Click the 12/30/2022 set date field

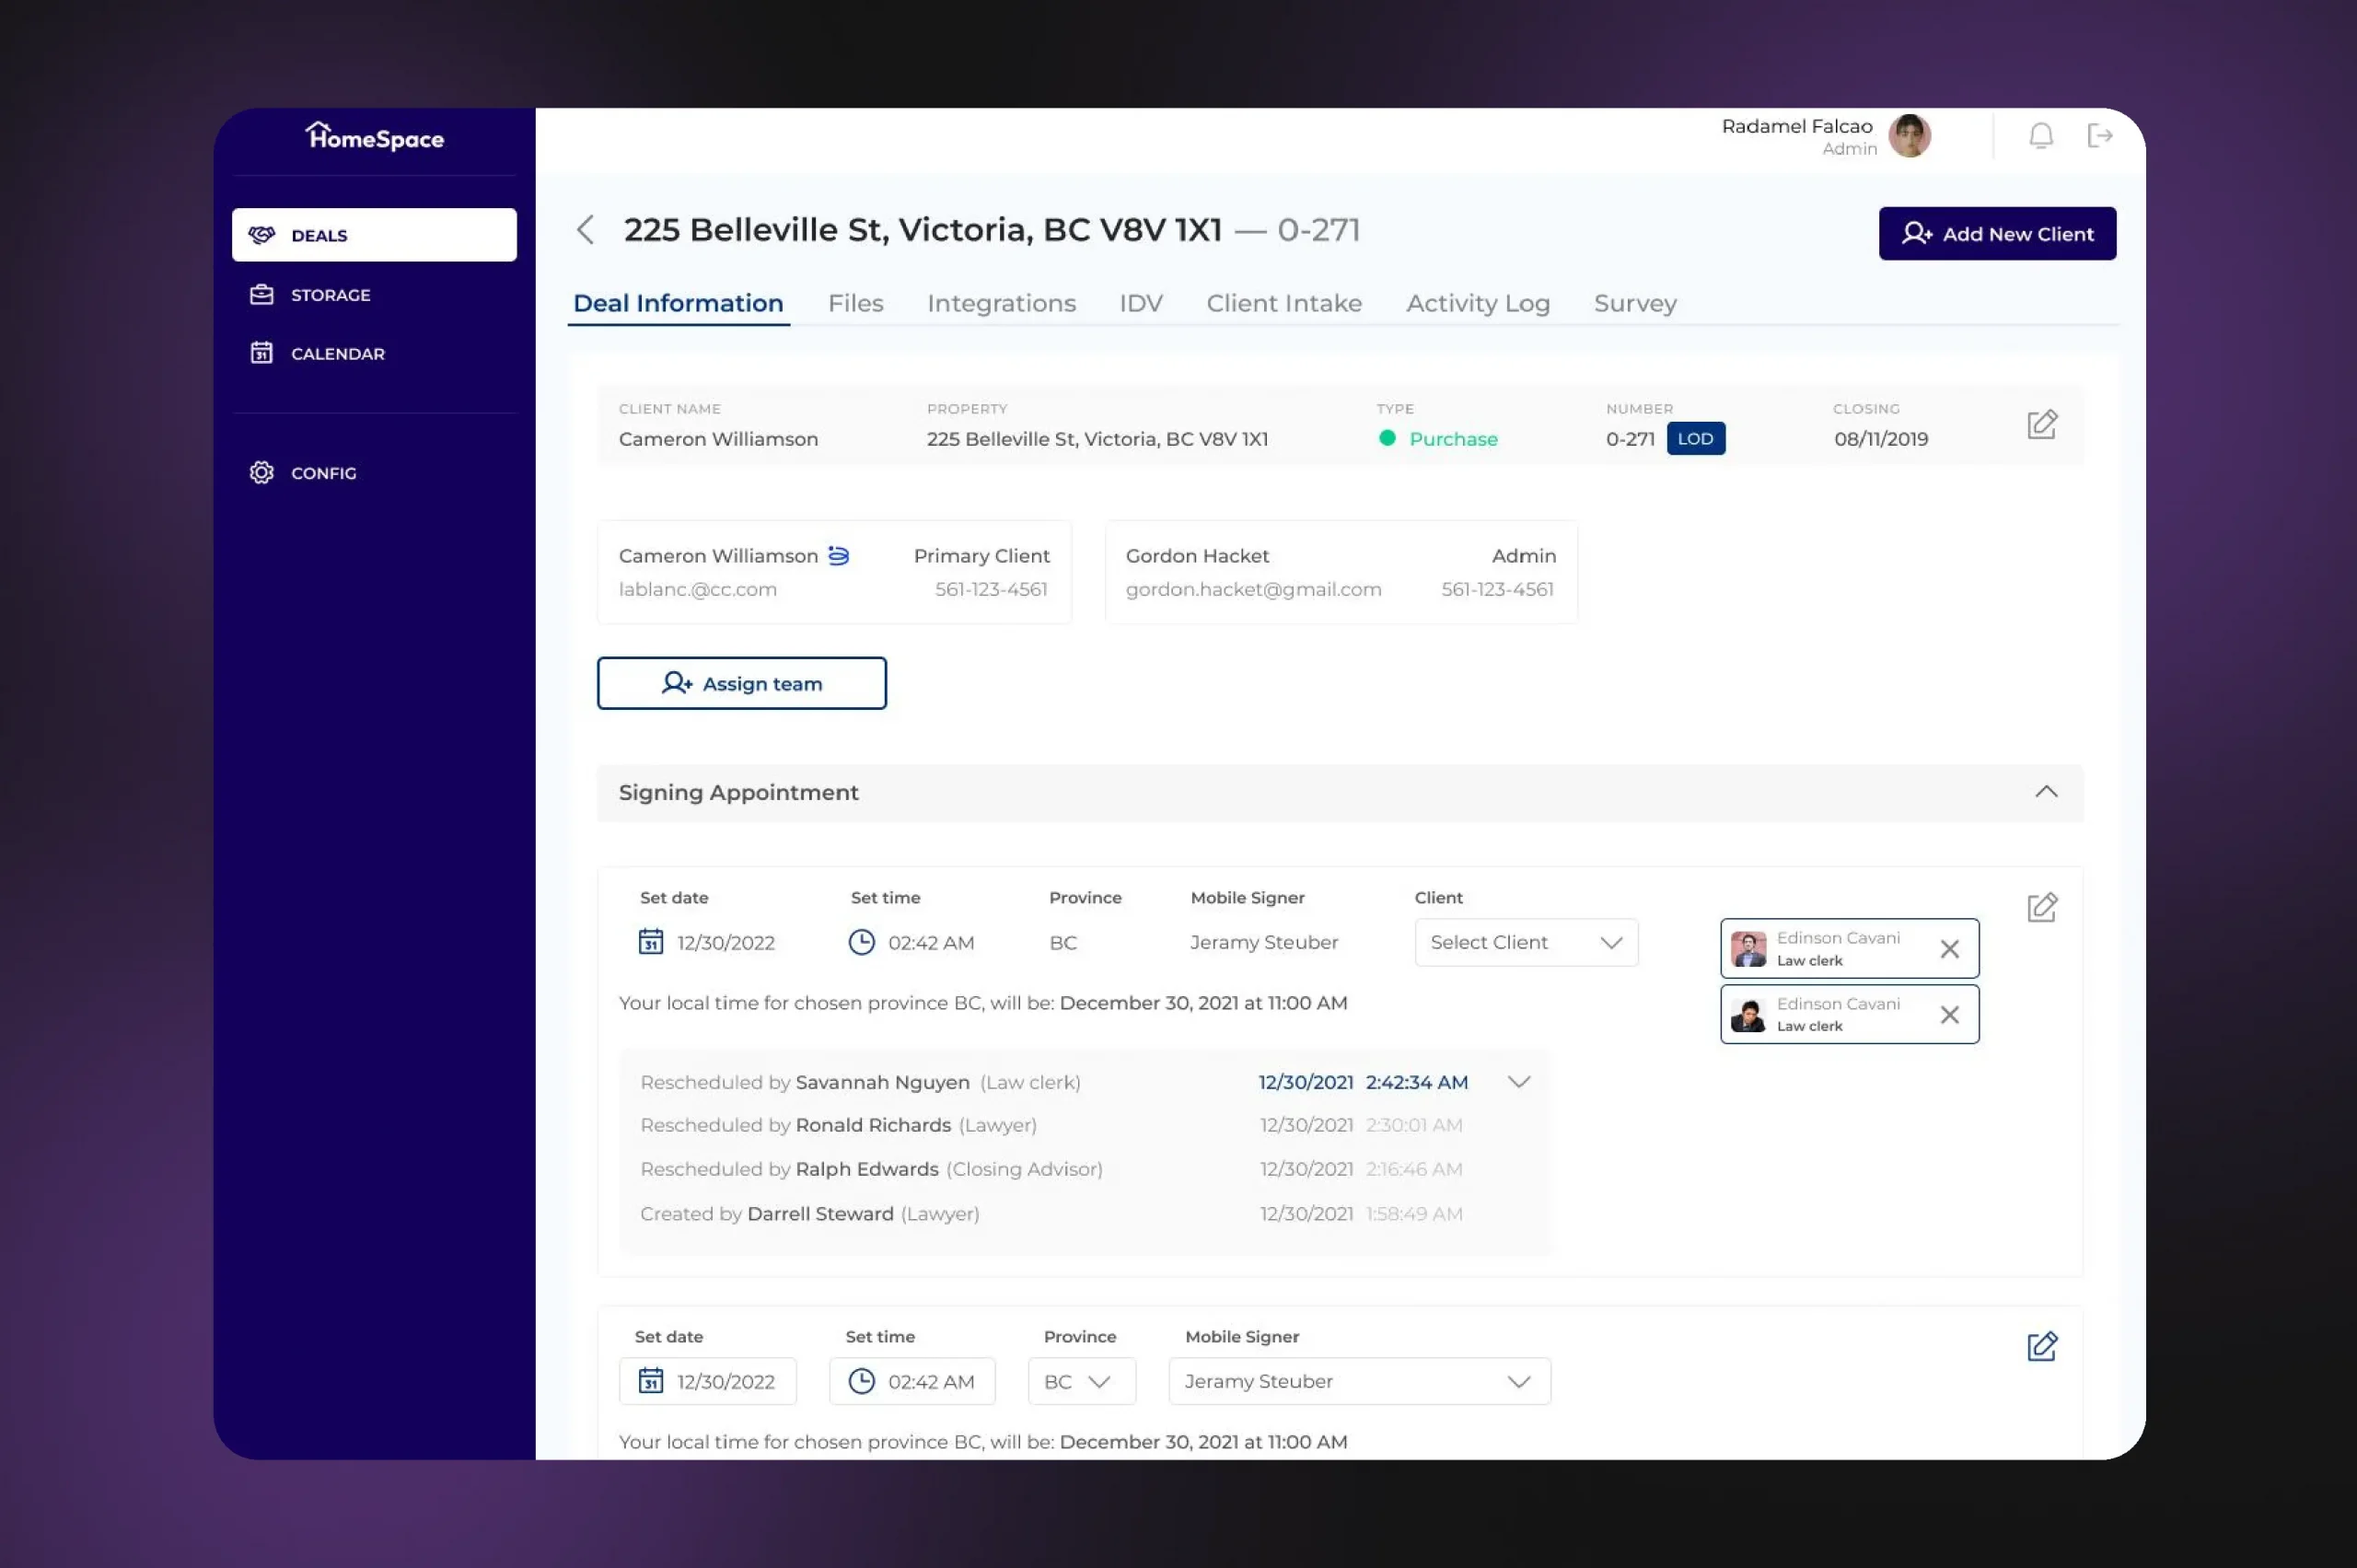point(708,1382)
